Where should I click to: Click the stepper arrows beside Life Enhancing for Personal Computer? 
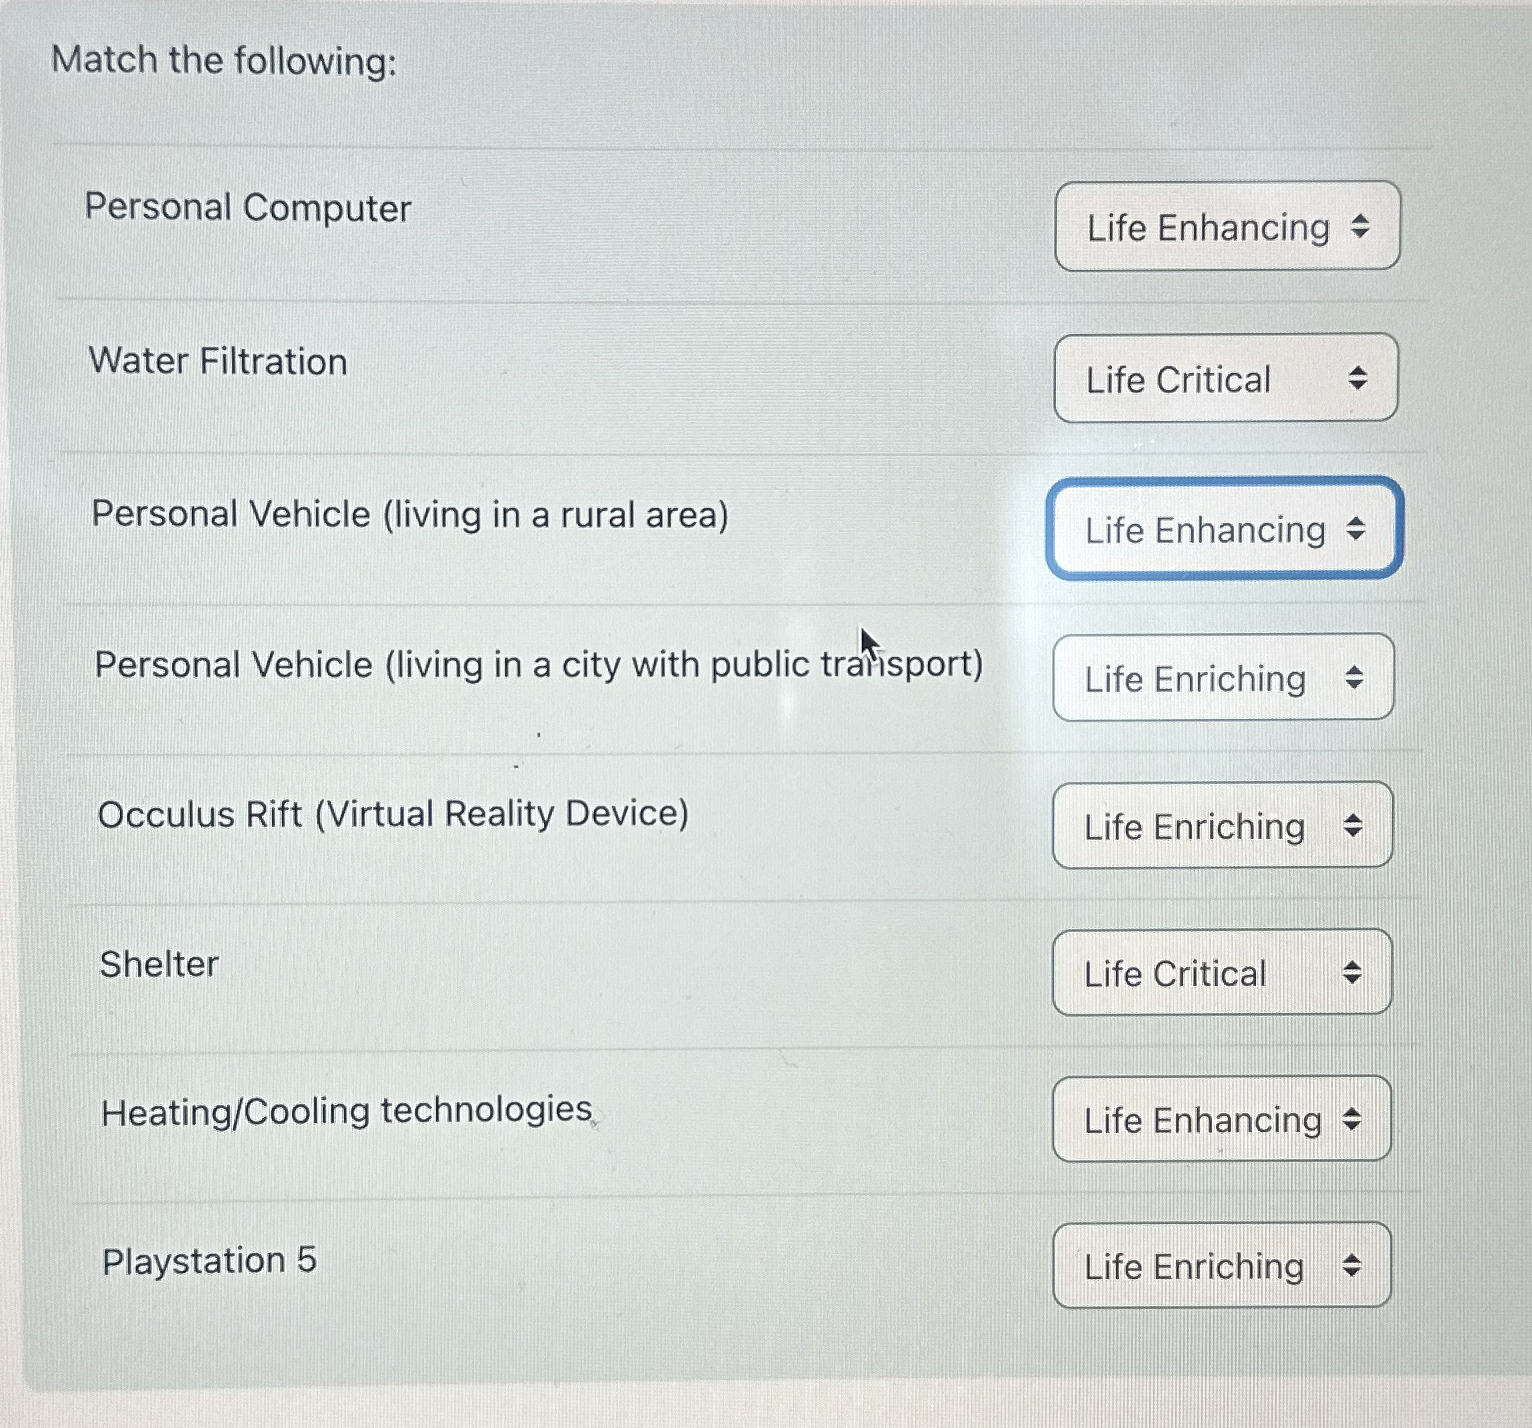(1362, 228)
